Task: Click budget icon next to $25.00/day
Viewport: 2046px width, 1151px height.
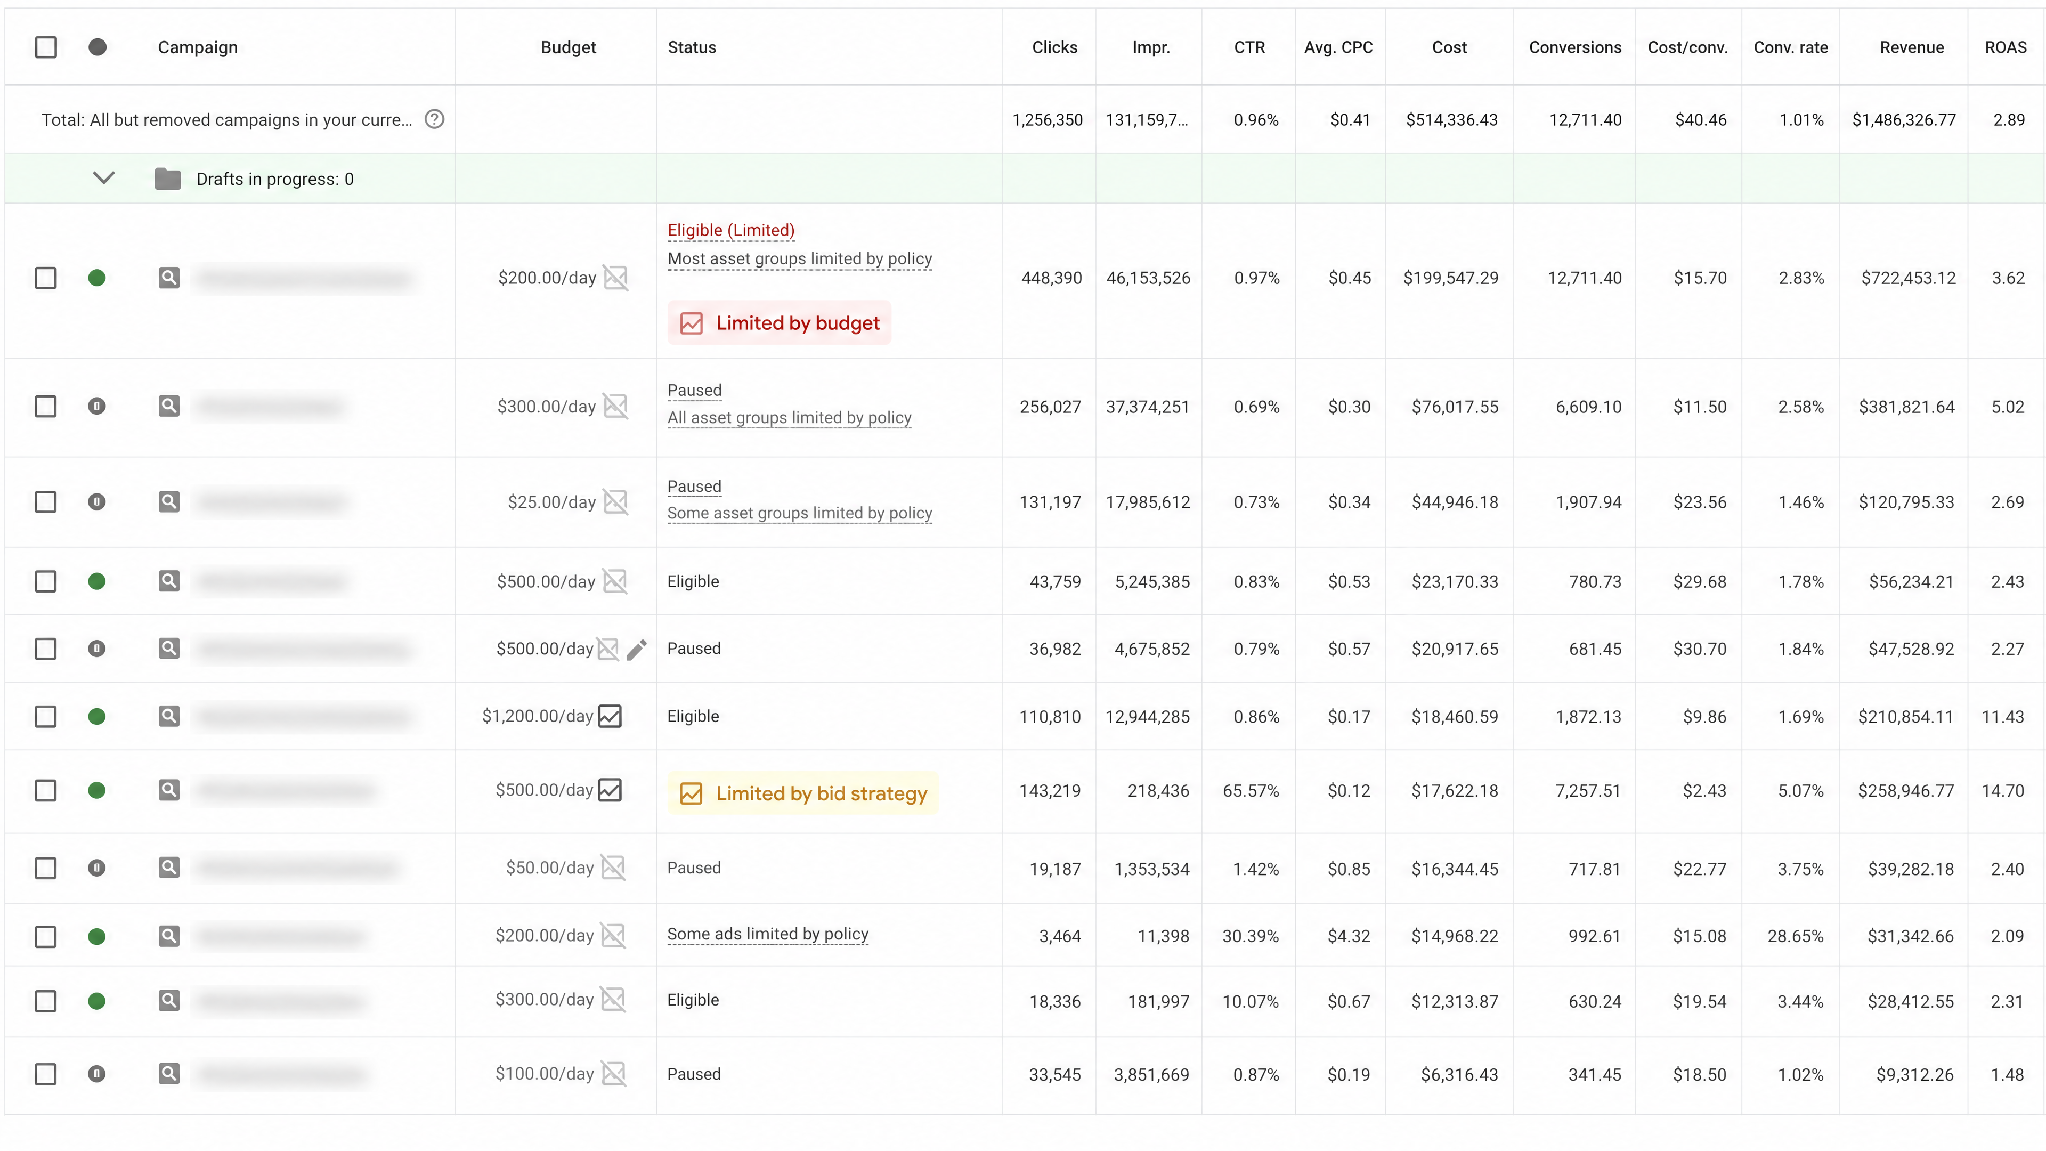Action: pyautogui.click(x=616, y=502)
